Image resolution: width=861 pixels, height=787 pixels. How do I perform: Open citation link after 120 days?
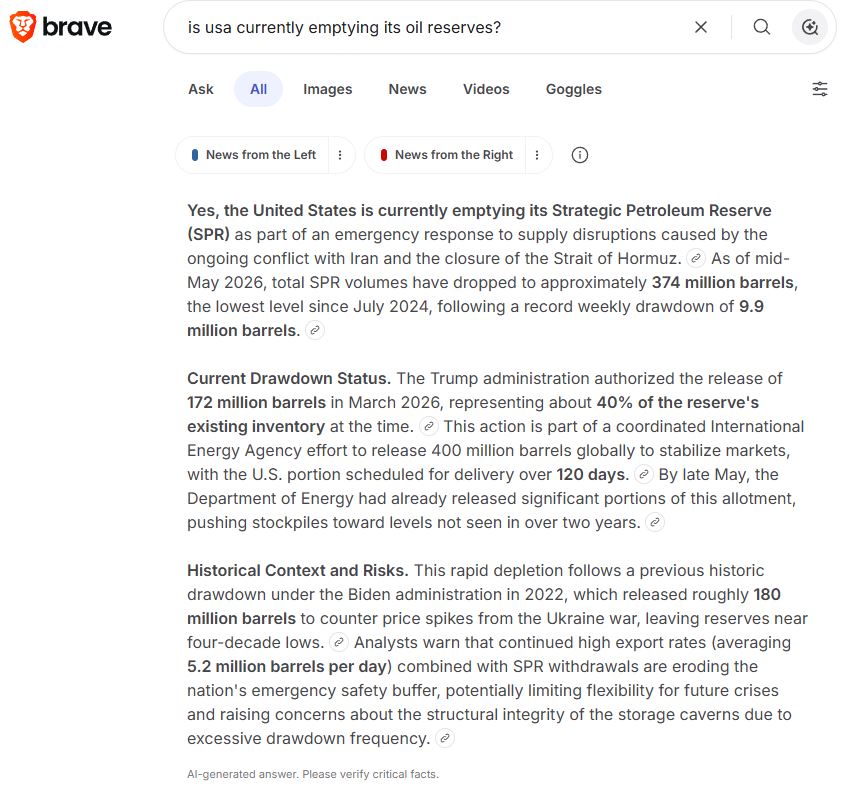click(644, 475)
